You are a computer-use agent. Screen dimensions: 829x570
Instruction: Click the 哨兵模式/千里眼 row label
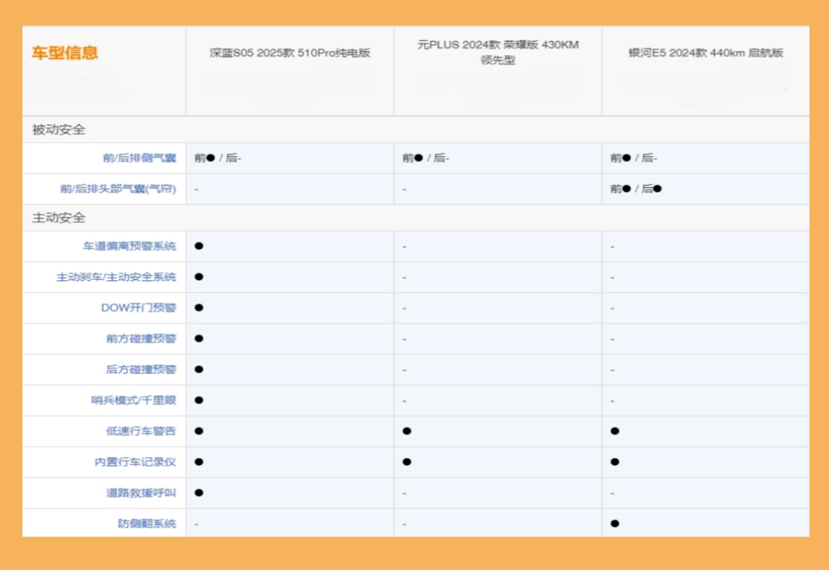click(x=134, y=400)
